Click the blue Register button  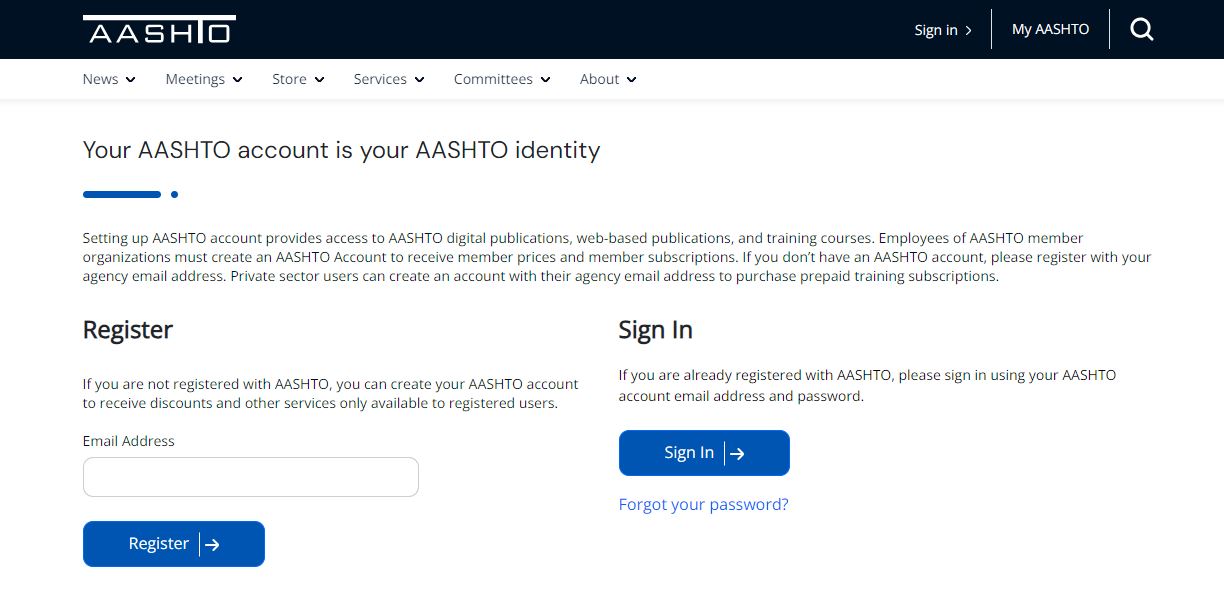tap(174, 544)
